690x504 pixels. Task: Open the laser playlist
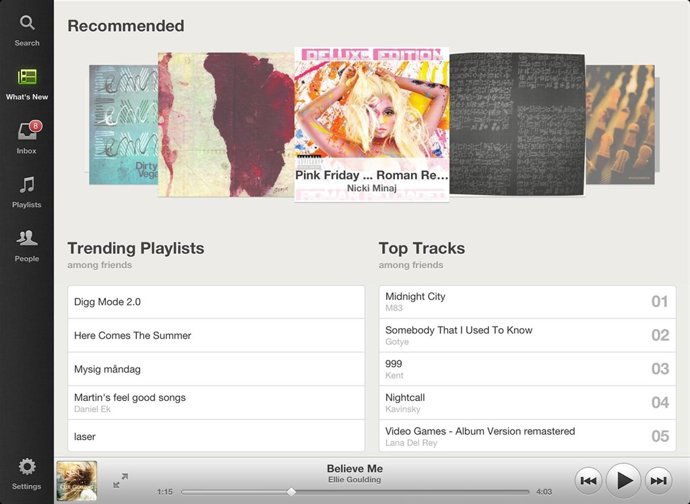(x=216, y=436)
